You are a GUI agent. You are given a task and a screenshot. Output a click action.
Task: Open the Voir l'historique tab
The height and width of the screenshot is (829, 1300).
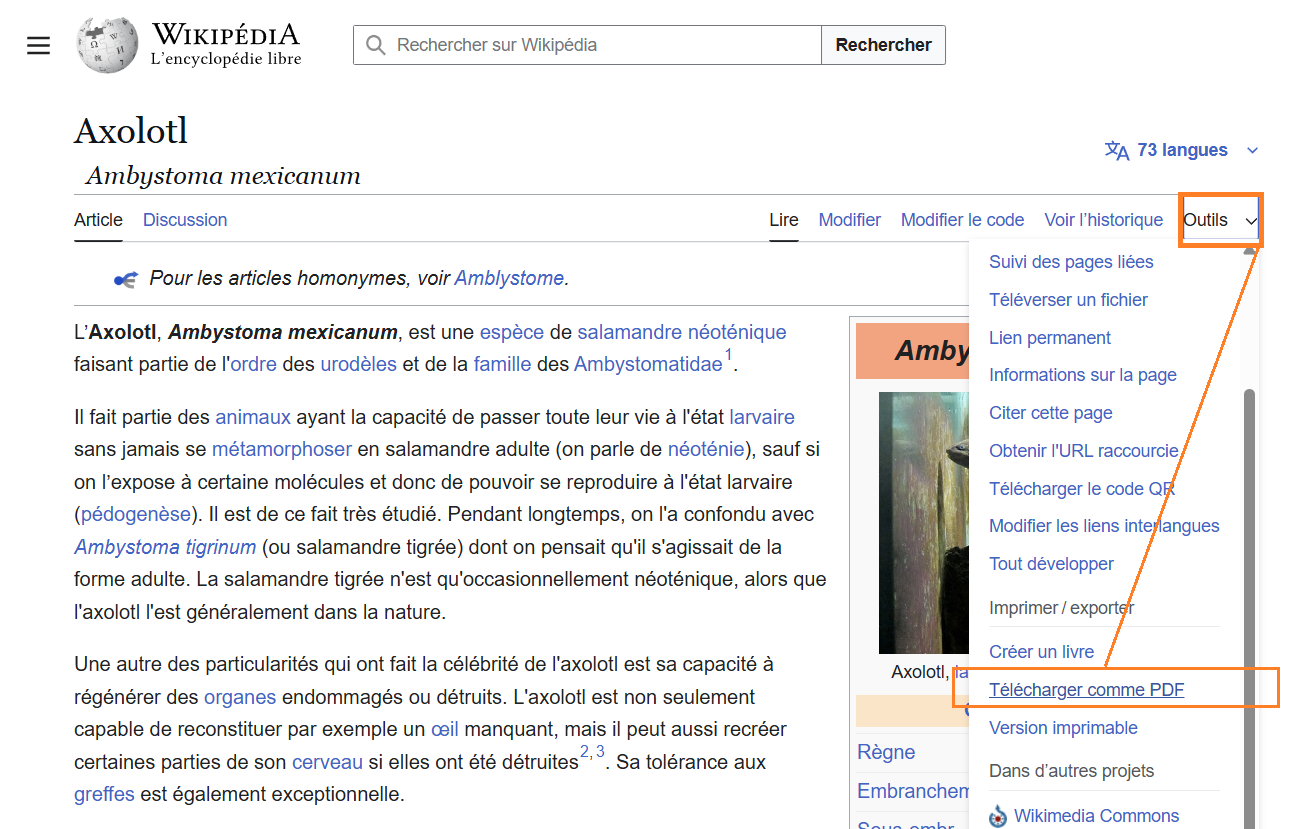(x=1103, y=220)
